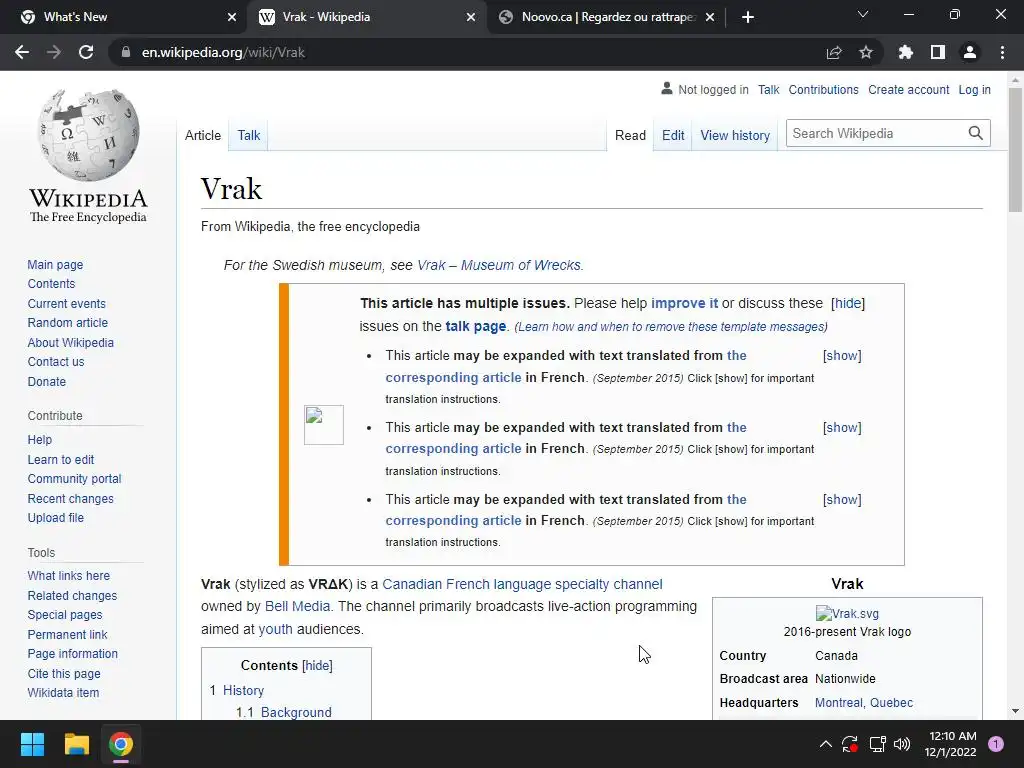Image resolution: width=1024 pixels, height=768 pixels.
Task: Open a new tab with the plus button
Action: tap(748, 17)
